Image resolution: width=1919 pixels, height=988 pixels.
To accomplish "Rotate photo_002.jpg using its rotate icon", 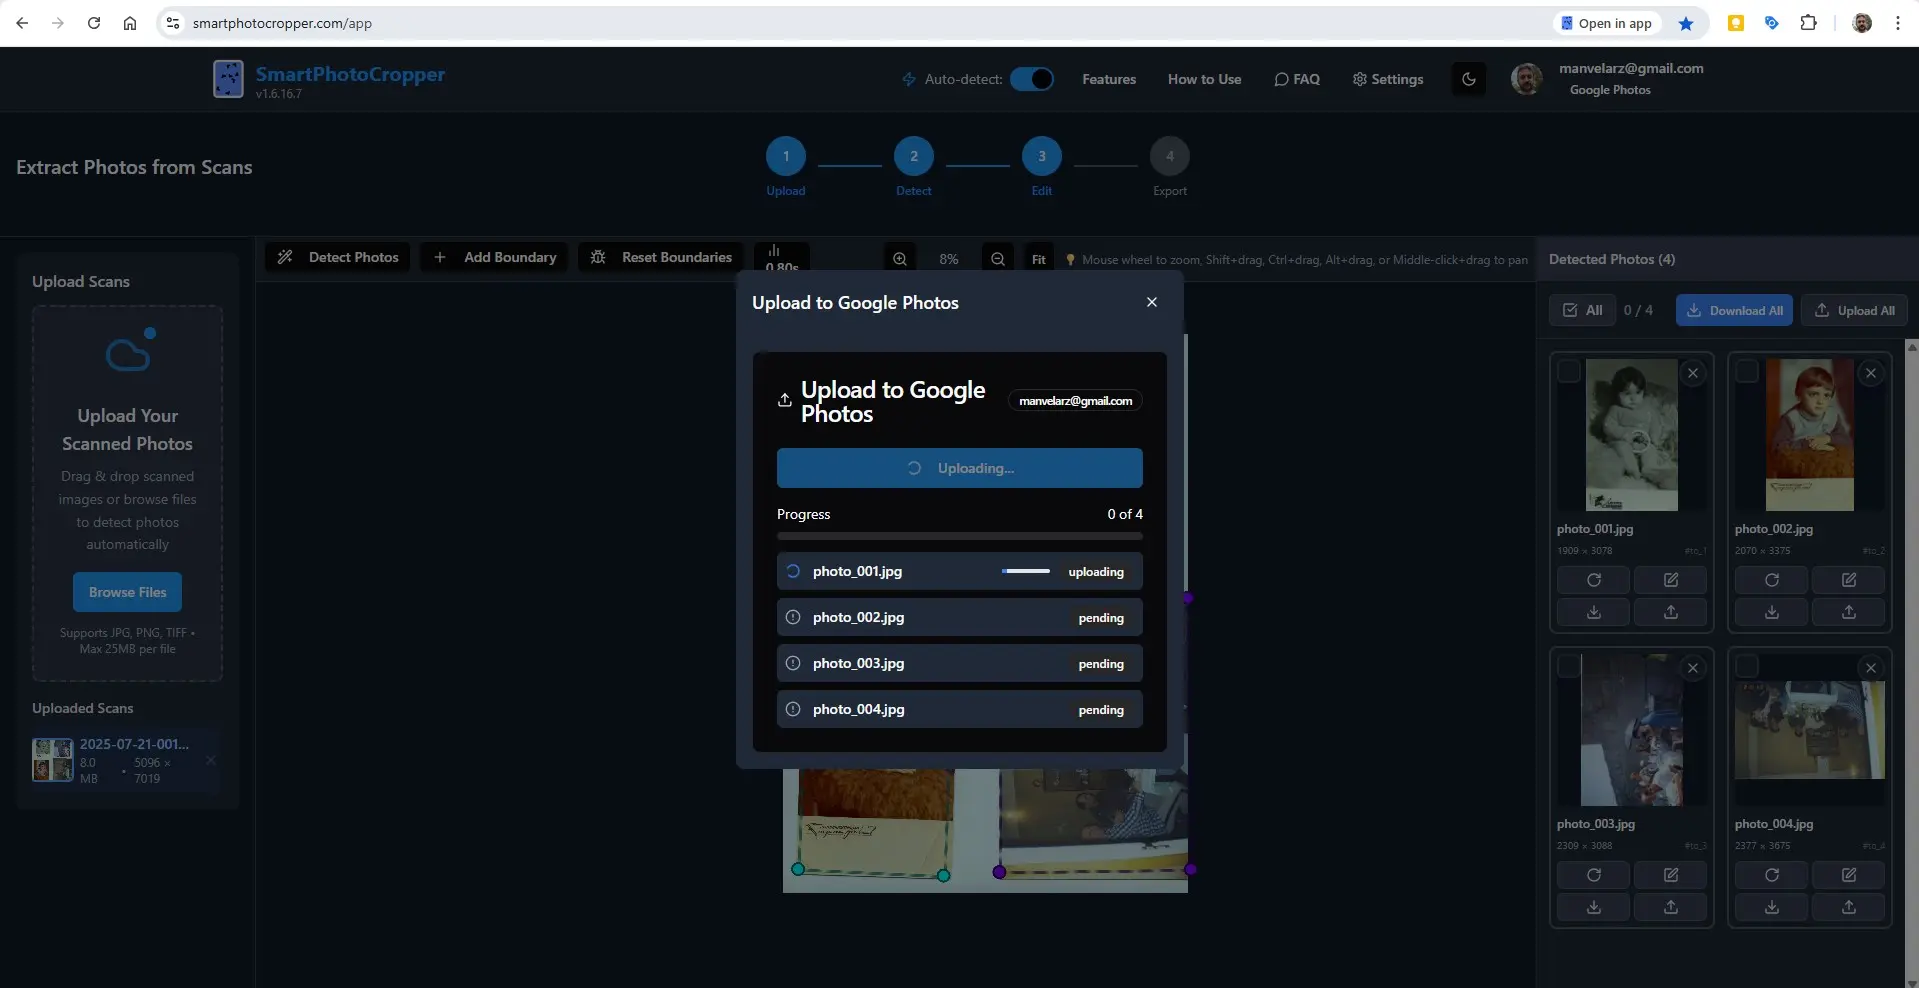I will (1772, 580).
